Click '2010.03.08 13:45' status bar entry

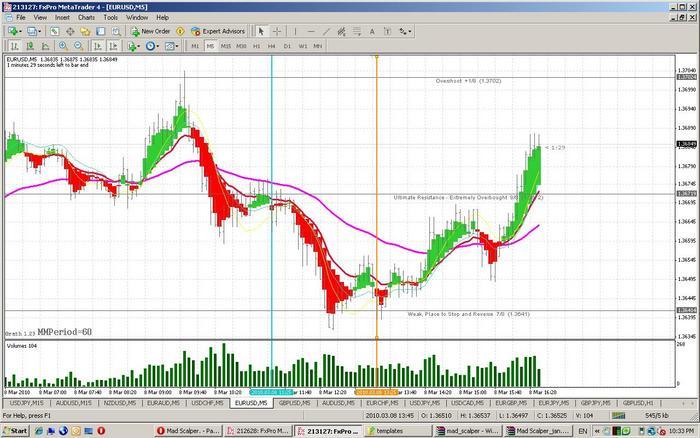(389, 416)
